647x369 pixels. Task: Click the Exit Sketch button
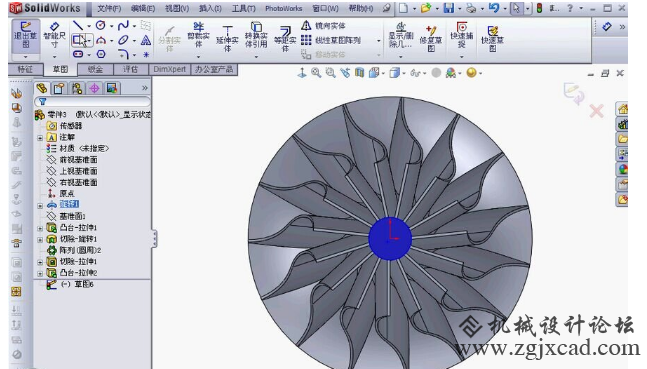click(26, 35)
